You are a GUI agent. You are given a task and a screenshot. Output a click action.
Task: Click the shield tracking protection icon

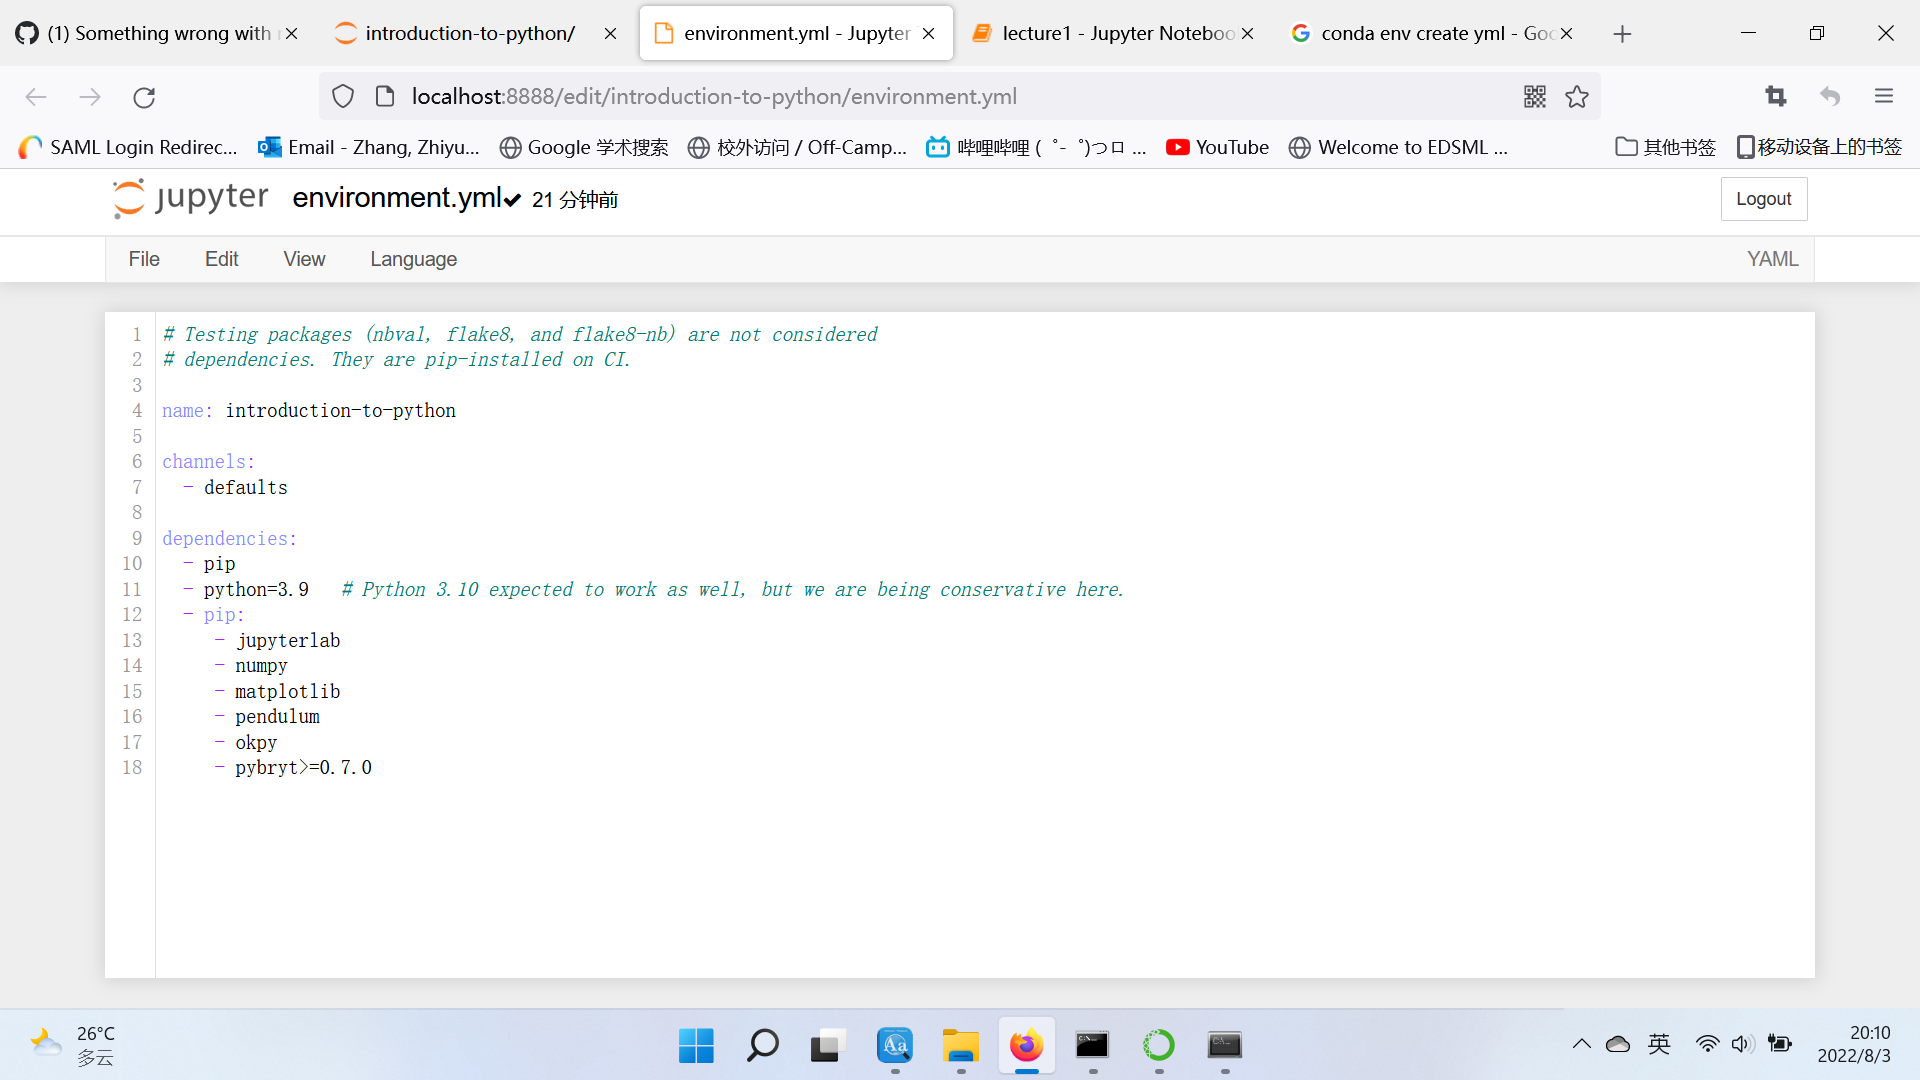click(343, 95)
